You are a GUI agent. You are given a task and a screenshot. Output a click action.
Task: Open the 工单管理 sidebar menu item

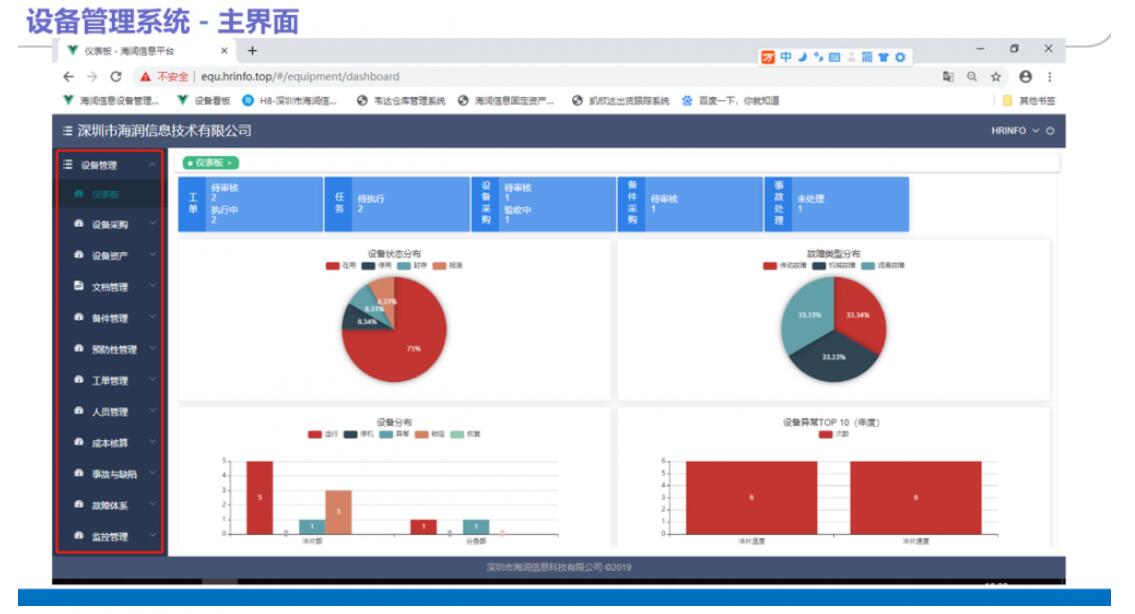[110, 381]
